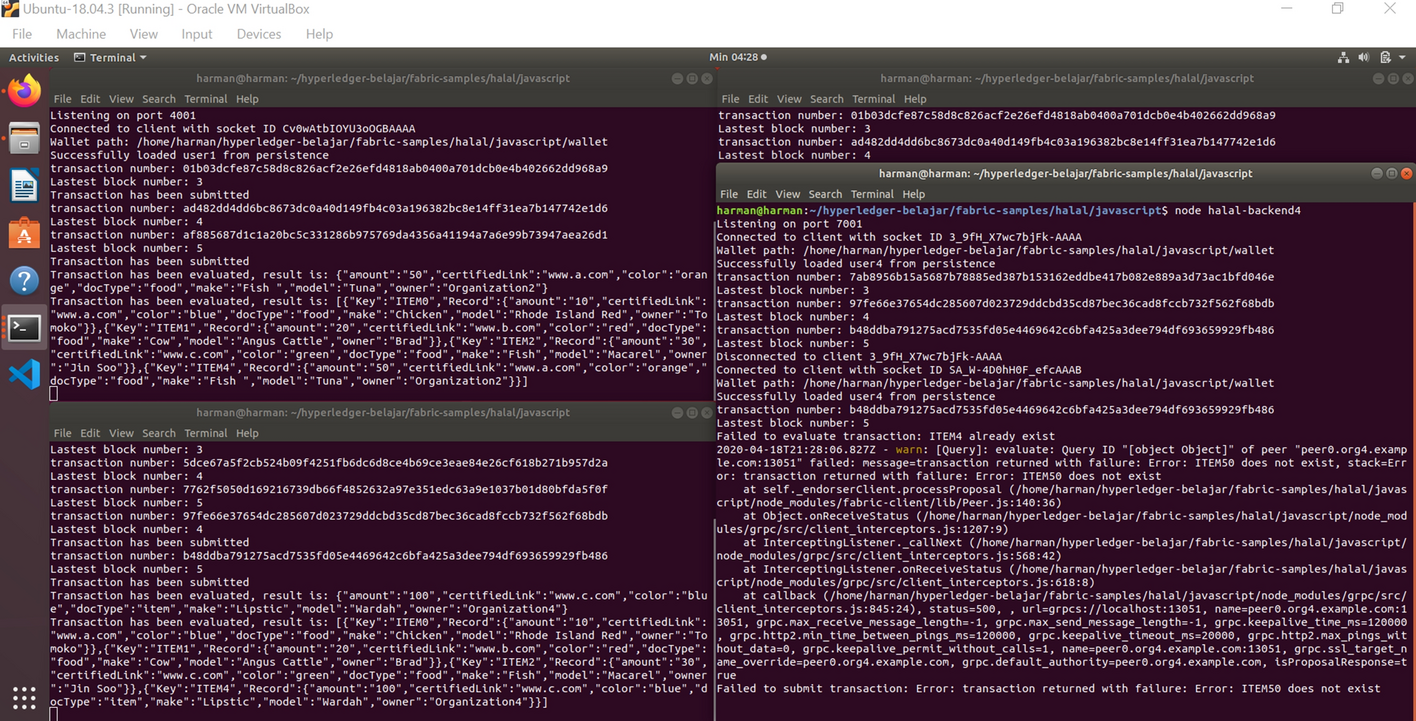Click 'node halal-backend4' command text
The width and height of the screenshot is (1416, 721).
(1238, 211)
